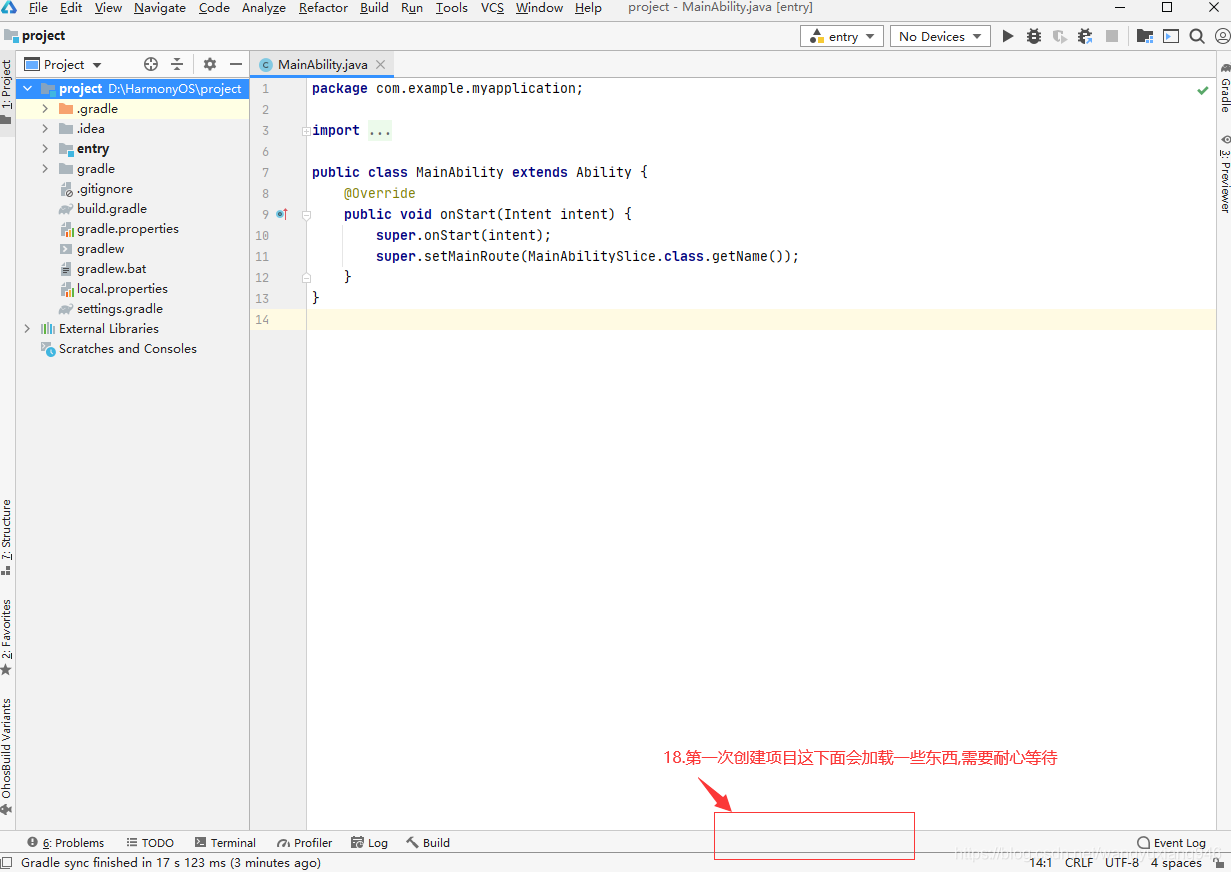Open Project Structure icon
Image resolution: width=1231 pixels, height=872 pixels.
pyautogui.click(x=1145, y=36)
